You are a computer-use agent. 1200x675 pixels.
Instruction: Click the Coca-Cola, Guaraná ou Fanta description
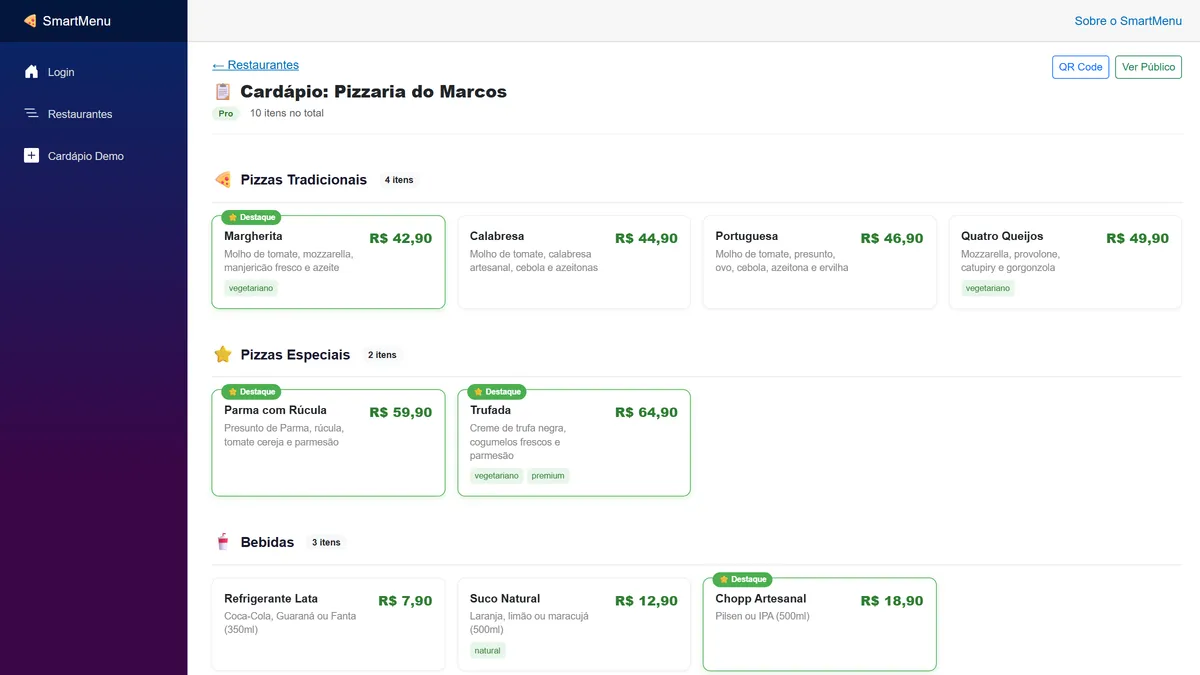point(290,623)
